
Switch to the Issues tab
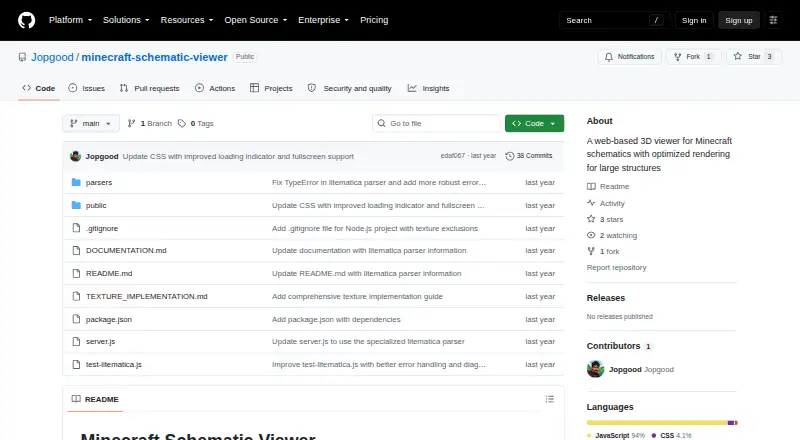(87, 88)
